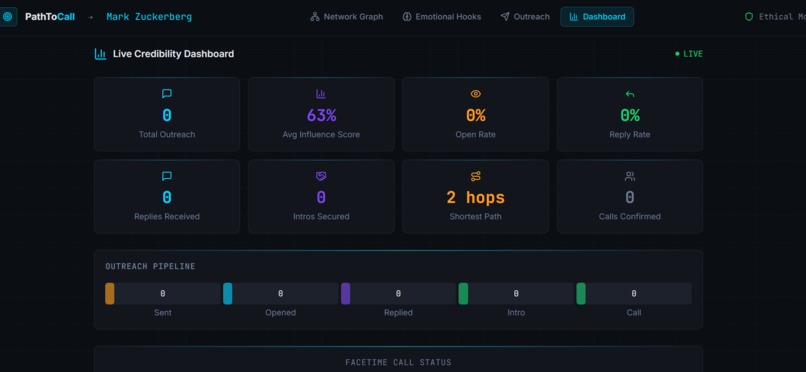The width and height of the screenshot is (806, 372).
Task: Click the Outreach paper plane icon
Action: click(505, 17)
